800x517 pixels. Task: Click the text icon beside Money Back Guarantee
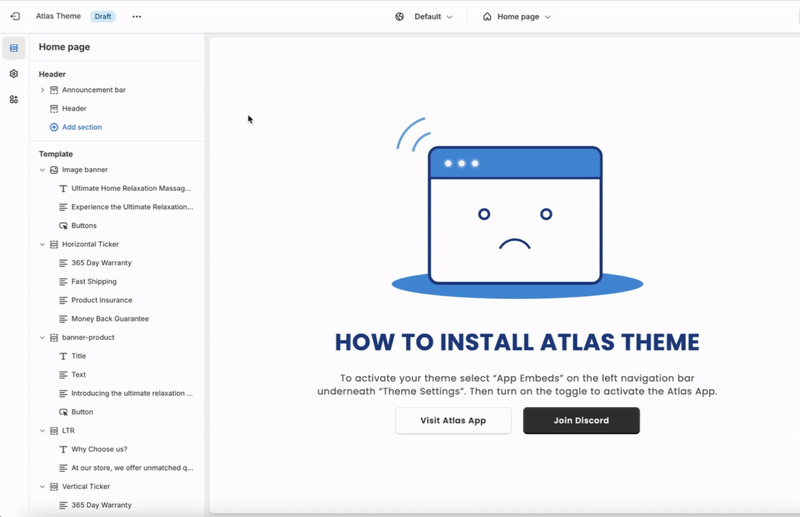click(63, 319)
